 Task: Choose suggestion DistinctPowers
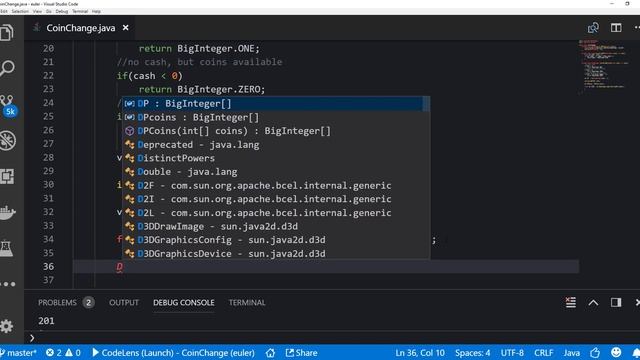pyautogui.click(x=273, y=158)
